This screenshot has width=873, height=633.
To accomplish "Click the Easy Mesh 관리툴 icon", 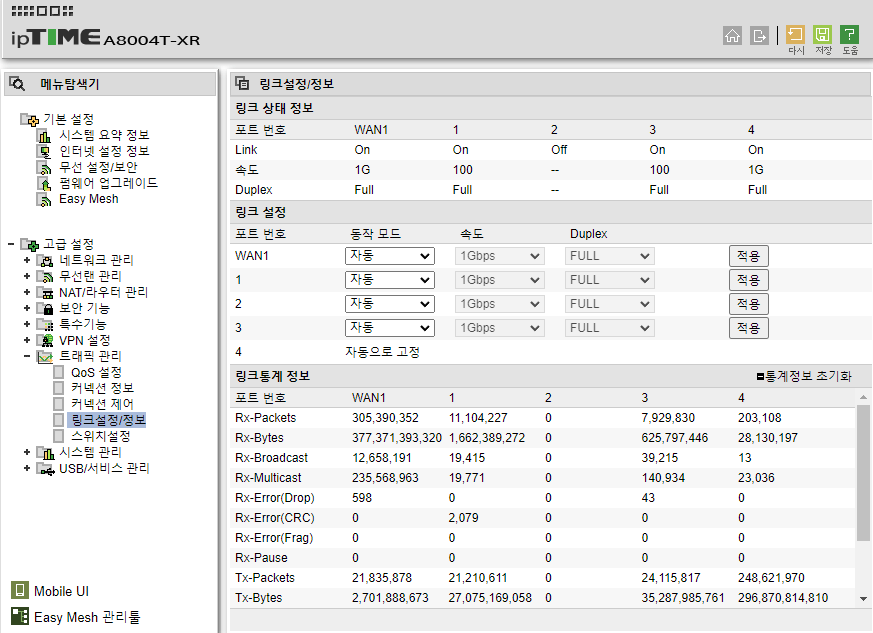I will pyautogui.click(x=19, y=616).
